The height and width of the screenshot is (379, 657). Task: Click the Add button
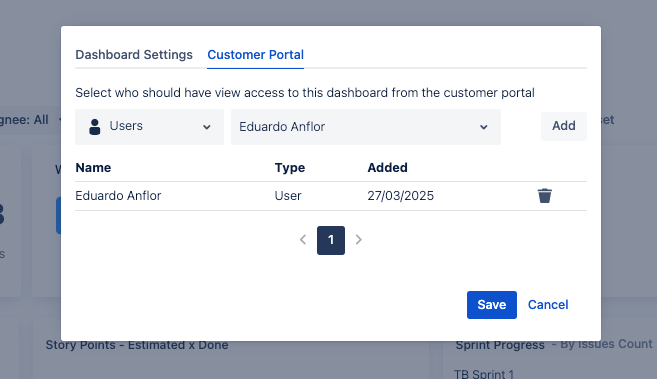click(x=564, y=126)
